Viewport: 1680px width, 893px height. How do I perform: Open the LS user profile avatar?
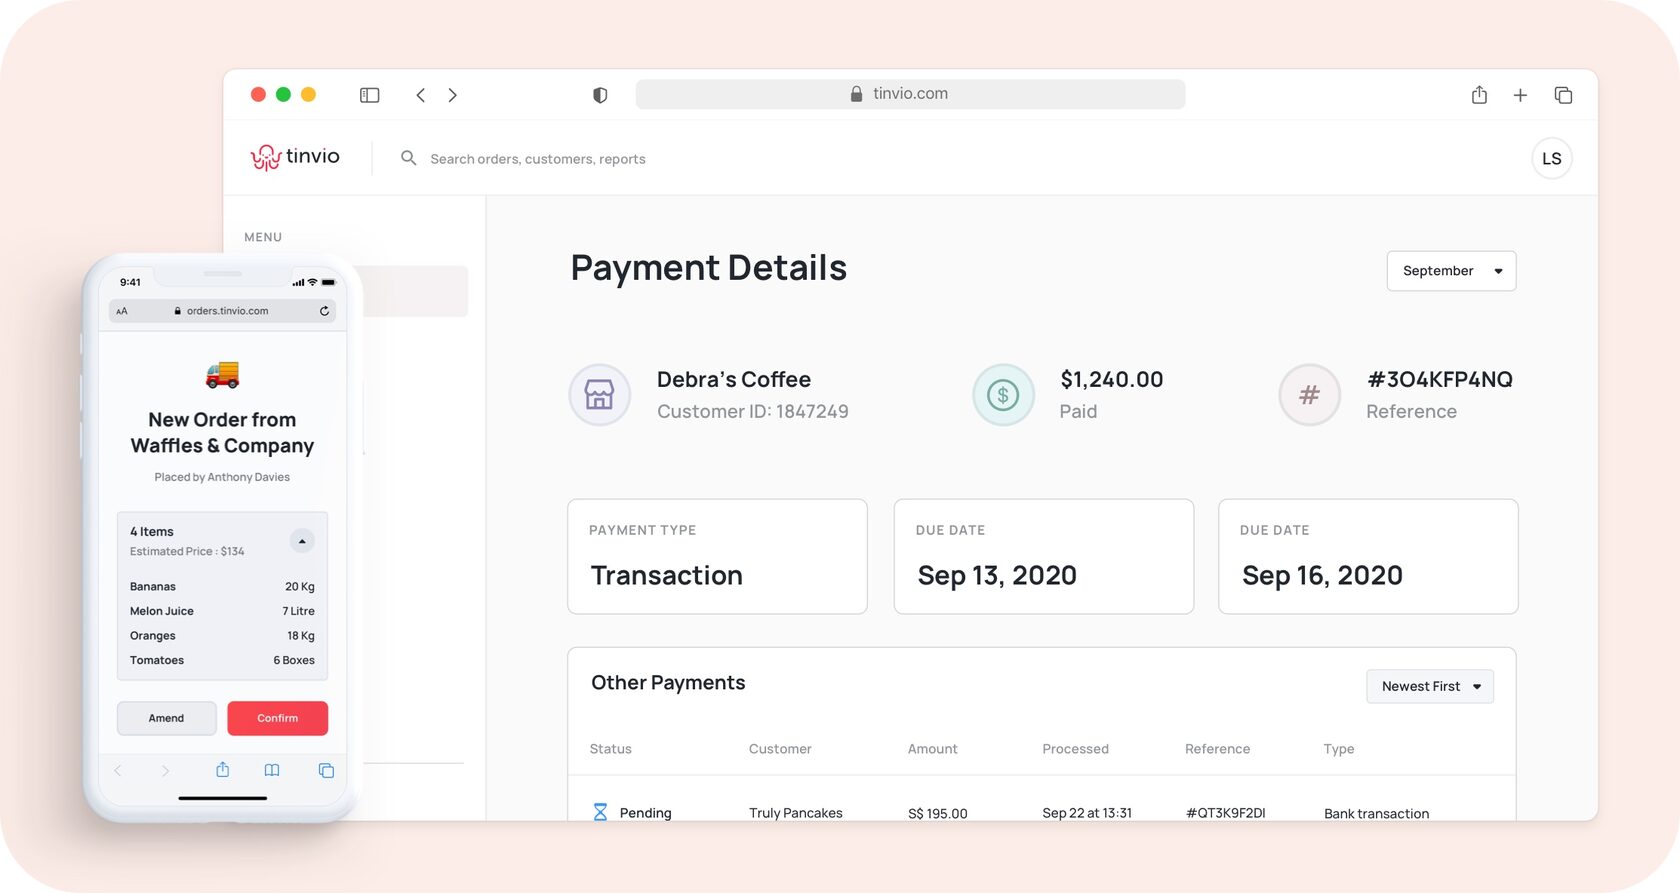(1551, 159)
